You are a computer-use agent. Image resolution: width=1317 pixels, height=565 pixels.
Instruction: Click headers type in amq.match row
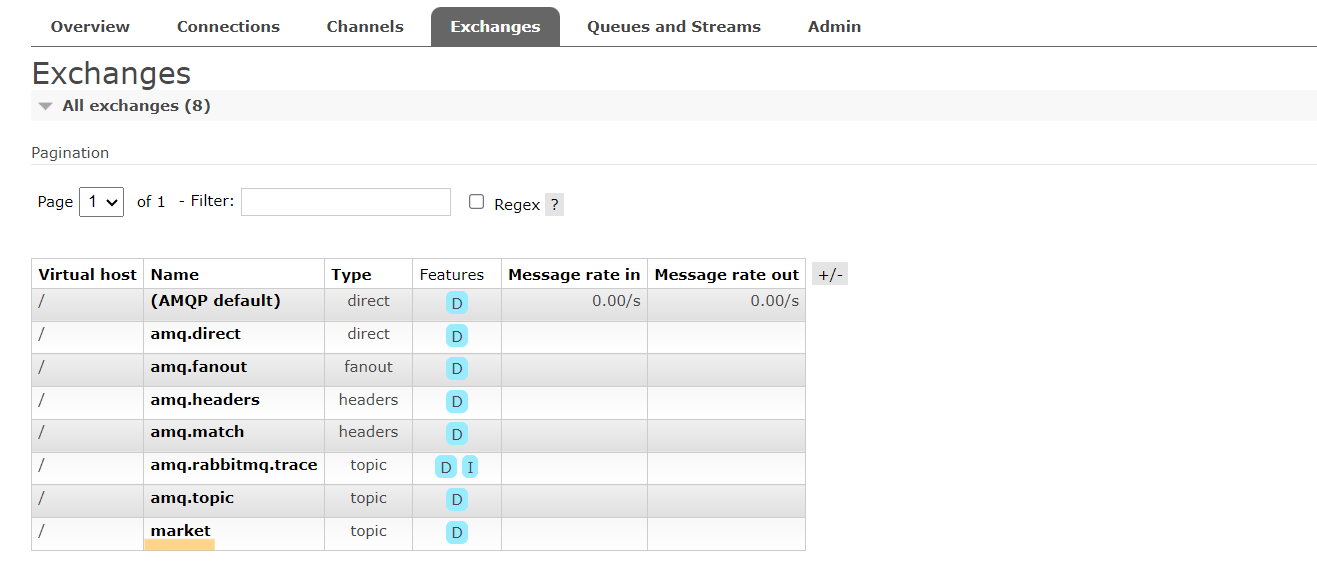368,432
